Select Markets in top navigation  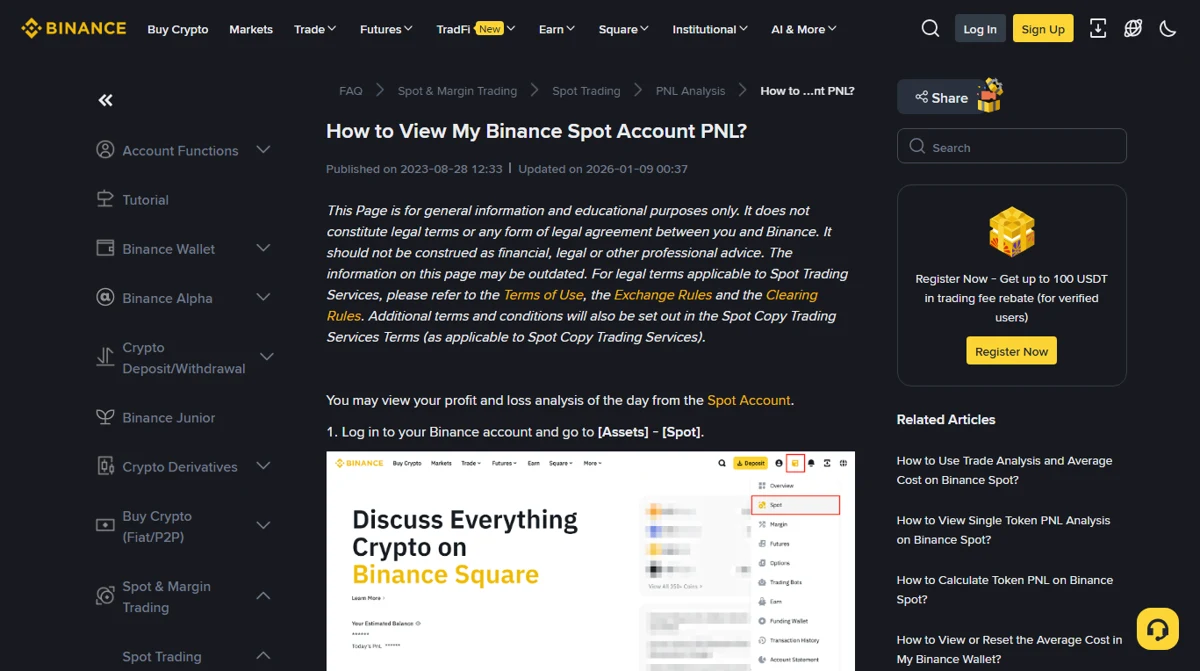coord(251,29)
